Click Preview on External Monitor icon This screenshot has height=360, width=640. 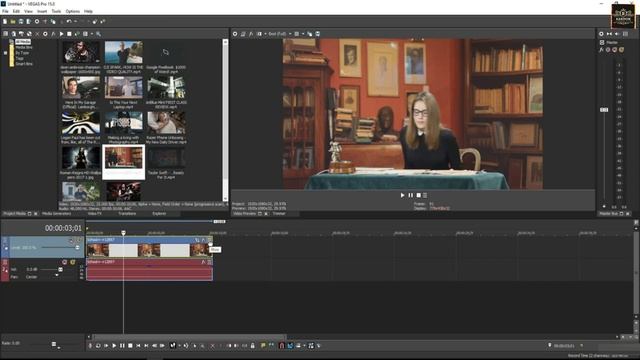click(x=243, y=34)
